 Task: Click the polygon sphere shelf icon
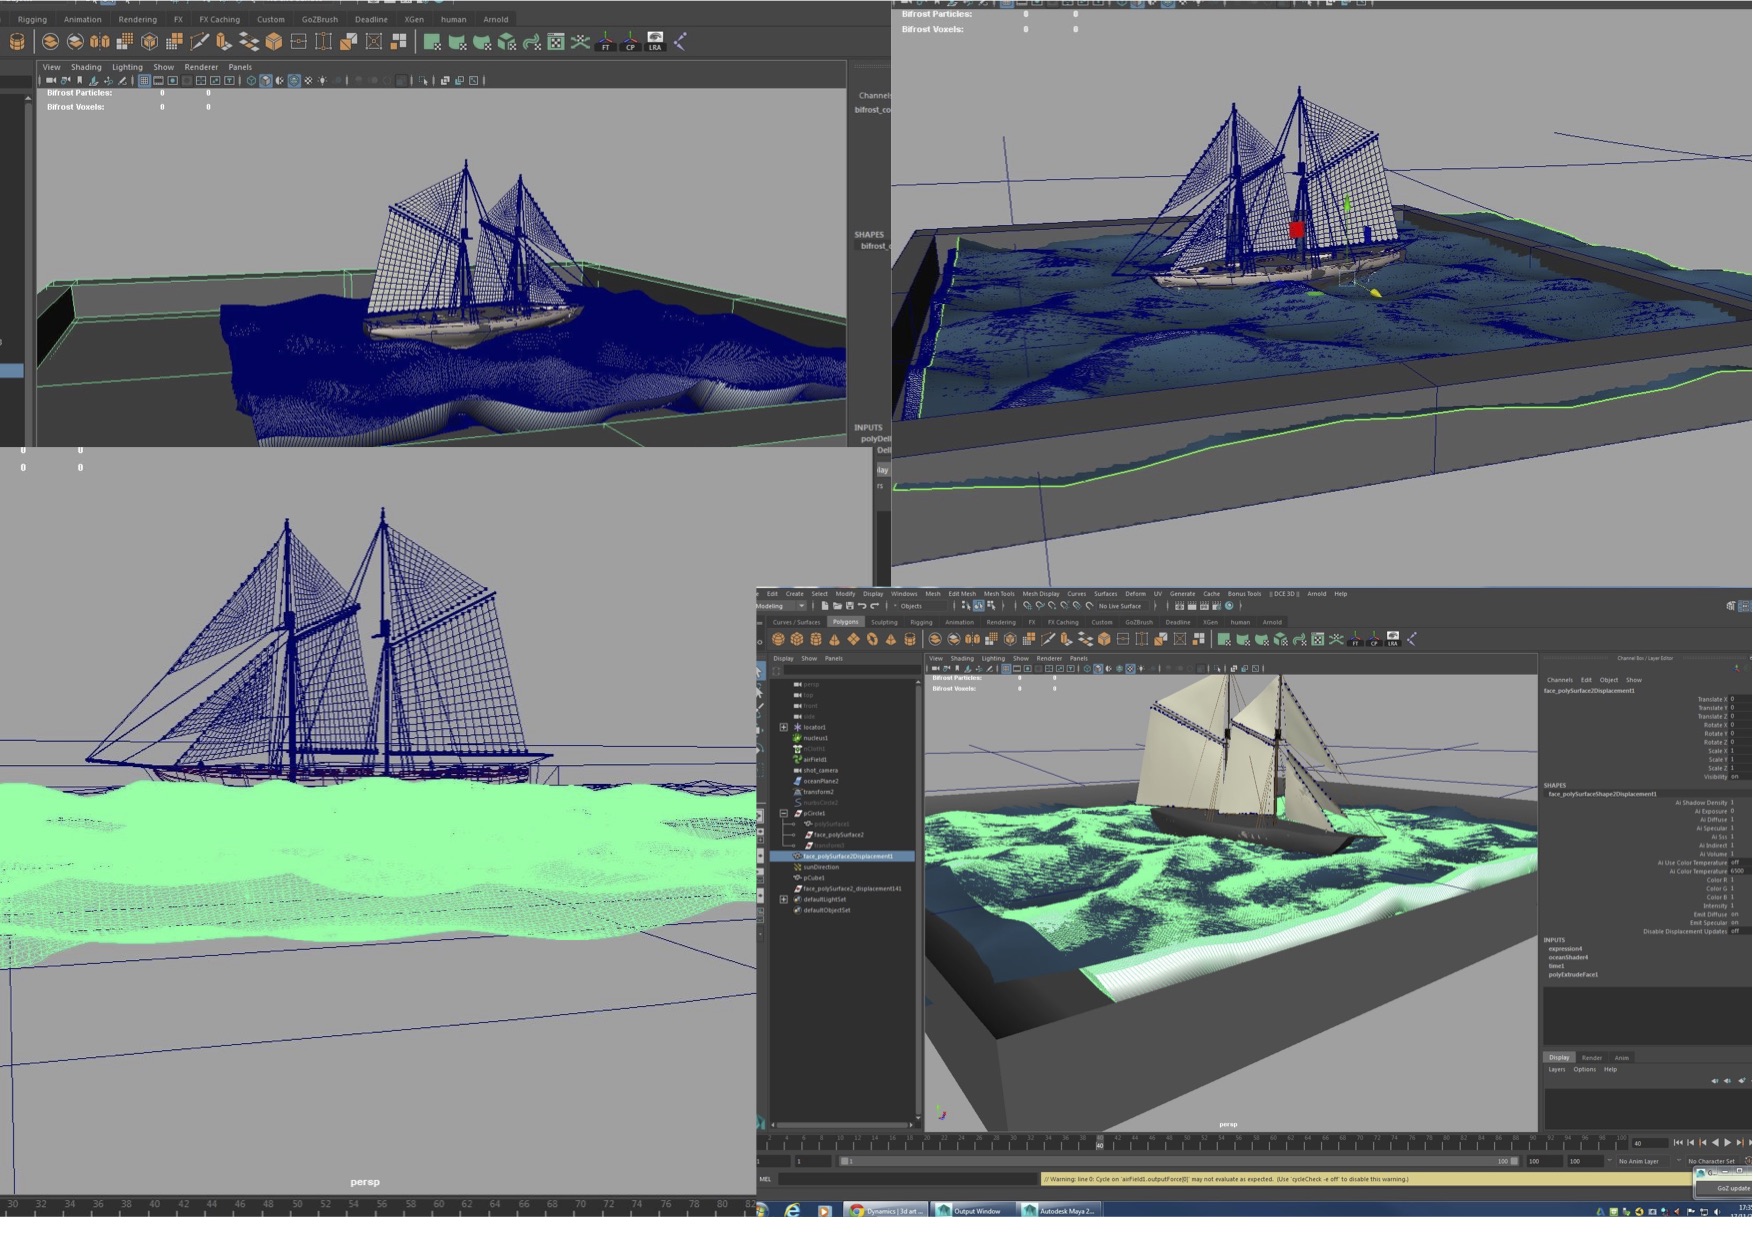click(778, 640)
